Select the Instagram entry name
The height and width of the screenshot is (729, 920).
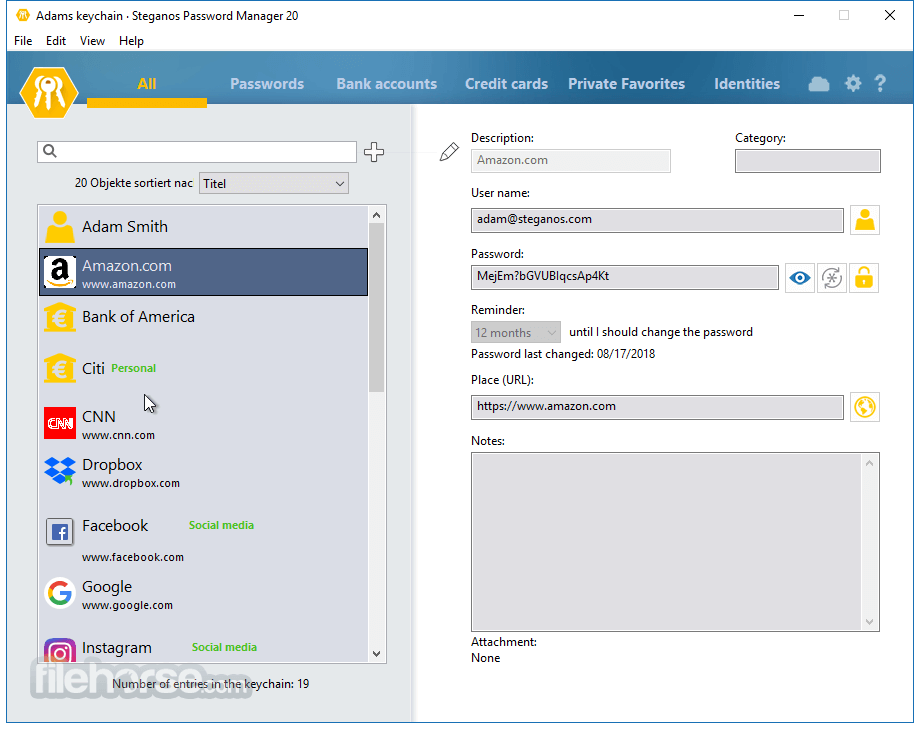[x=117, y=648]
